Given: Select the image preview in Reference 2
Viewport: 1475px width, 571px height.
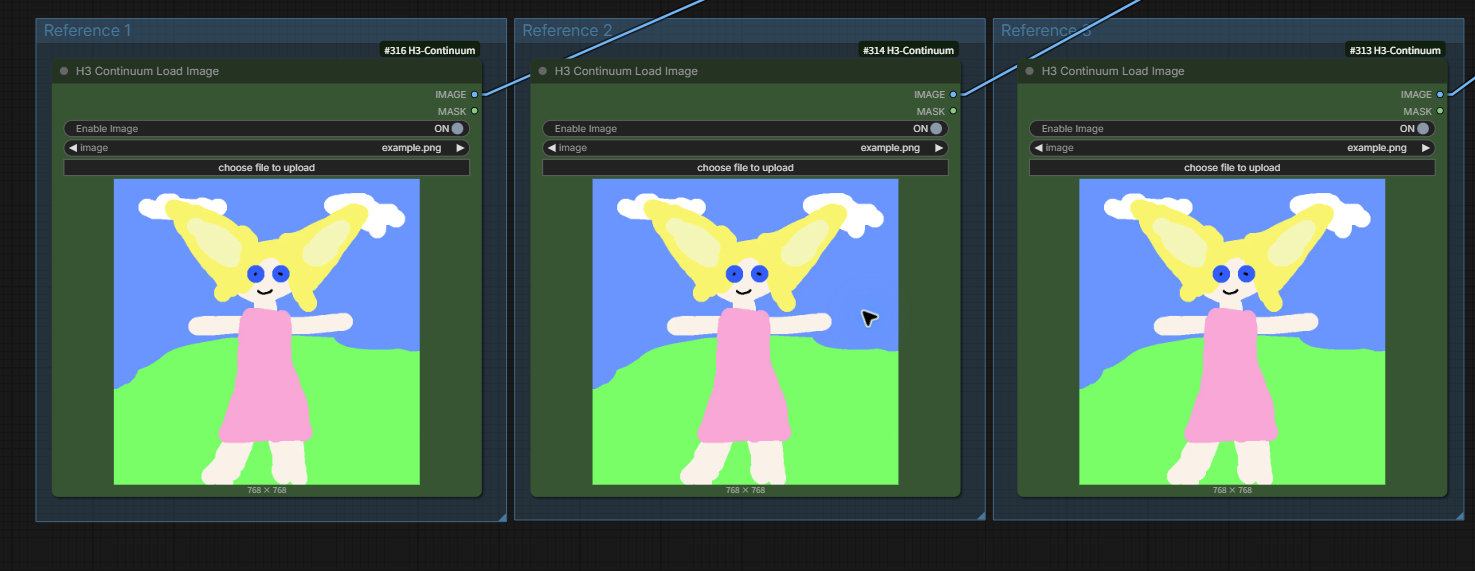Looking at the screenshot, I should 745,332.
